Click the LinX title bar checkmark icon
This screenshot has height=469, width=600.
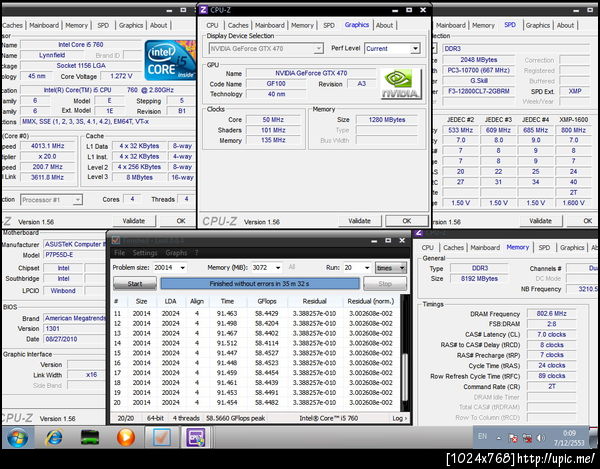[115, 240]
